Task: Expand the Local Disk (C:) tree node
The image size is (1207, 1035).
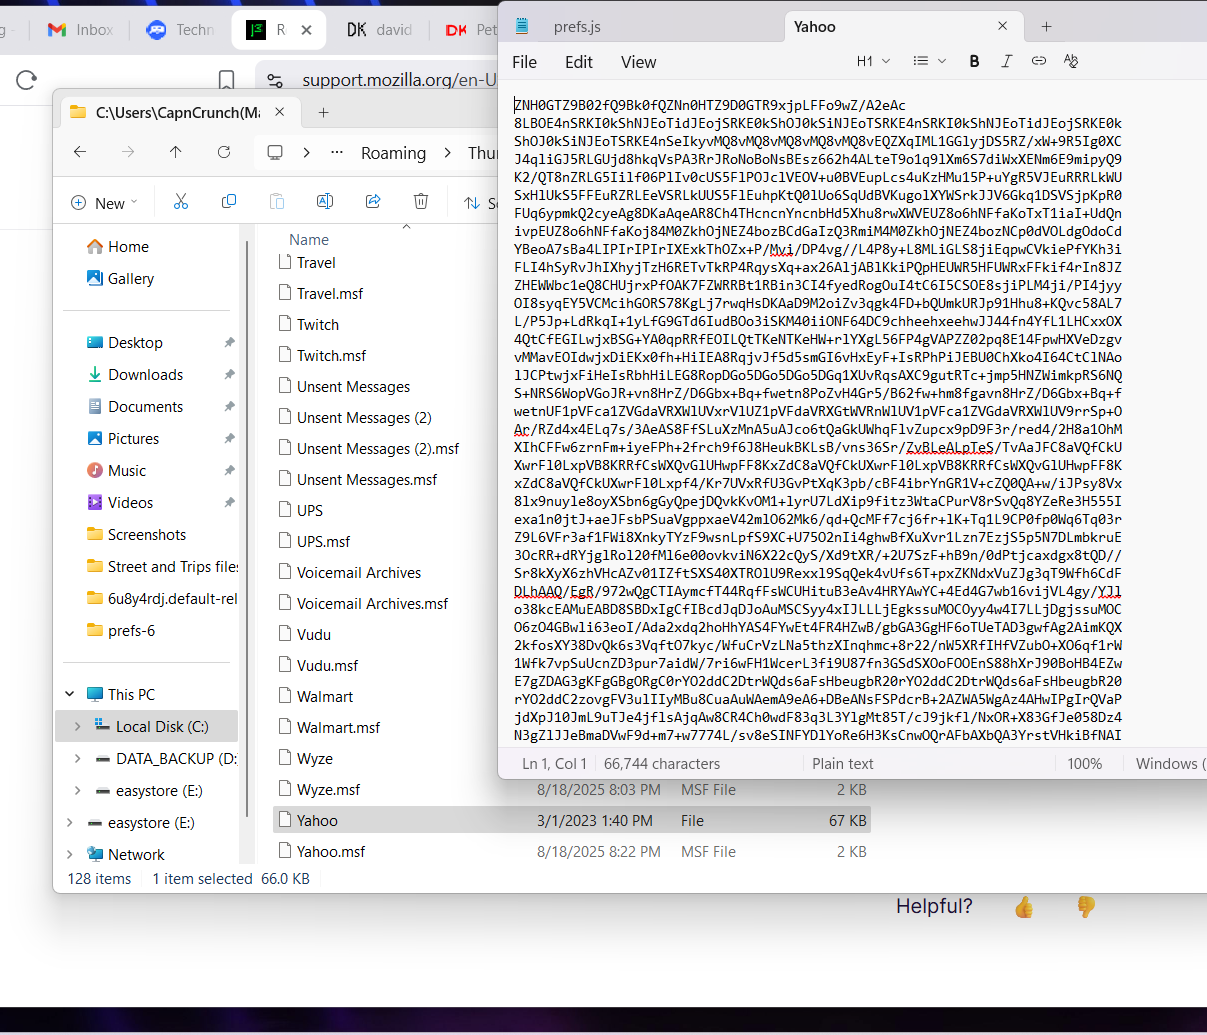Action: tap(78, 727)
